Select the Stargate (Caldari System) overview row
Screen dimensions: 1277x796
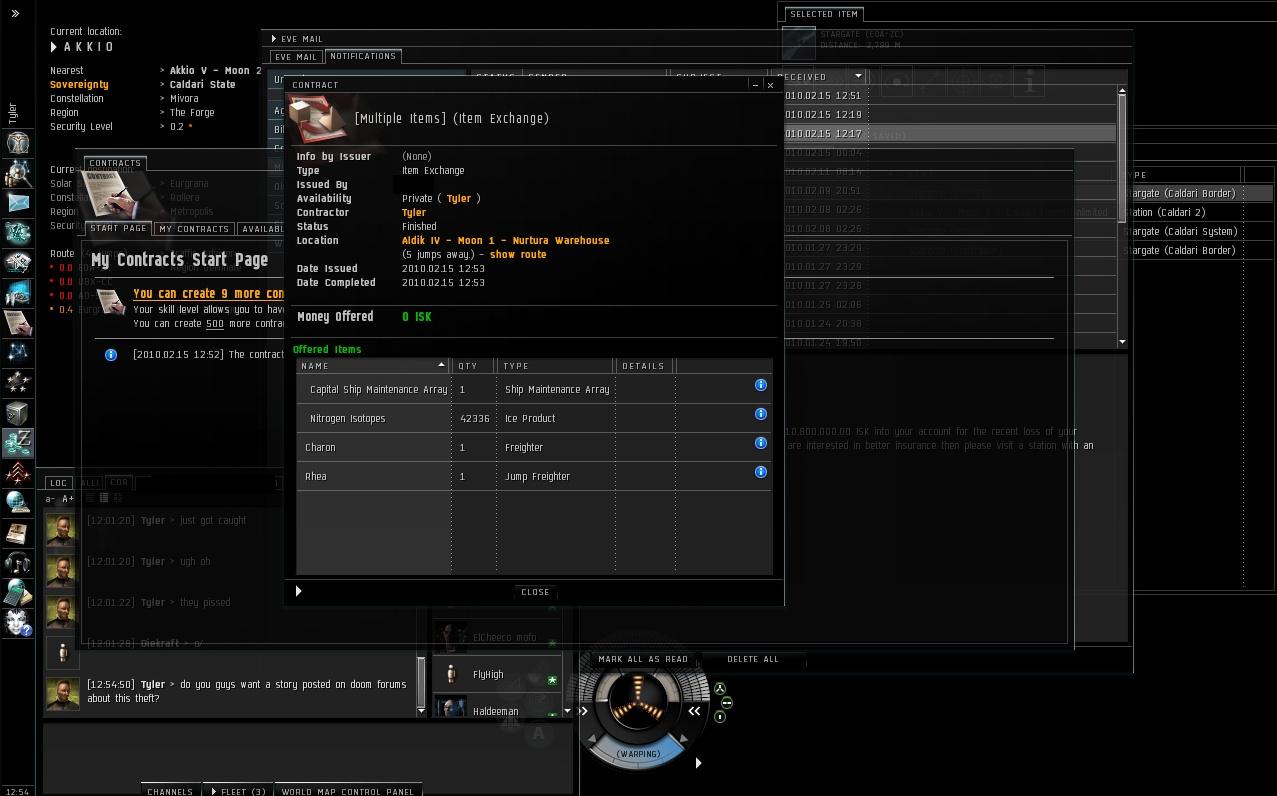pos(1197,231)
